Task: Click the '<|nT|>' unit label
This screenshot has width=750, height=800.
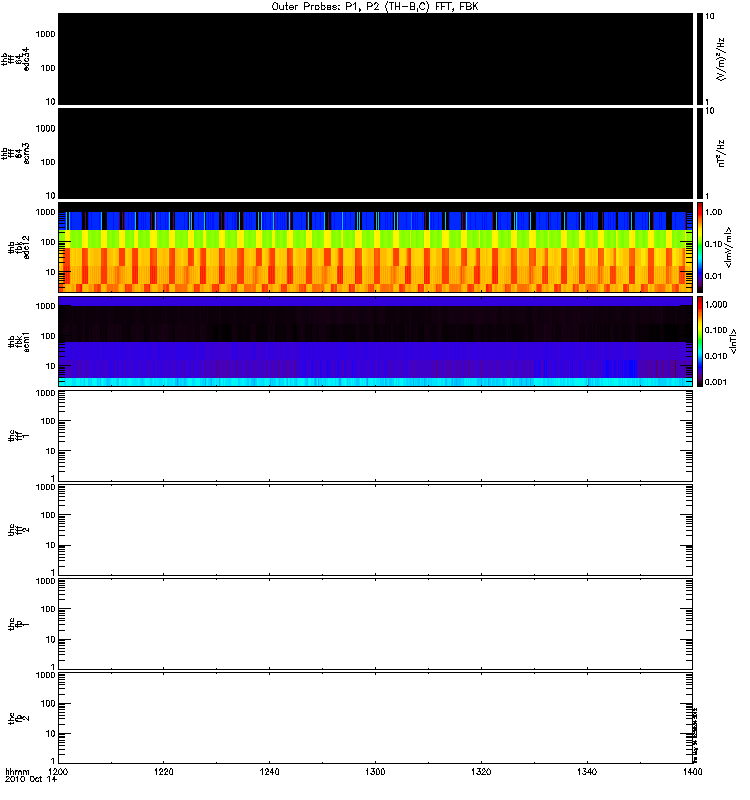Action: click(x=733, y=341)
